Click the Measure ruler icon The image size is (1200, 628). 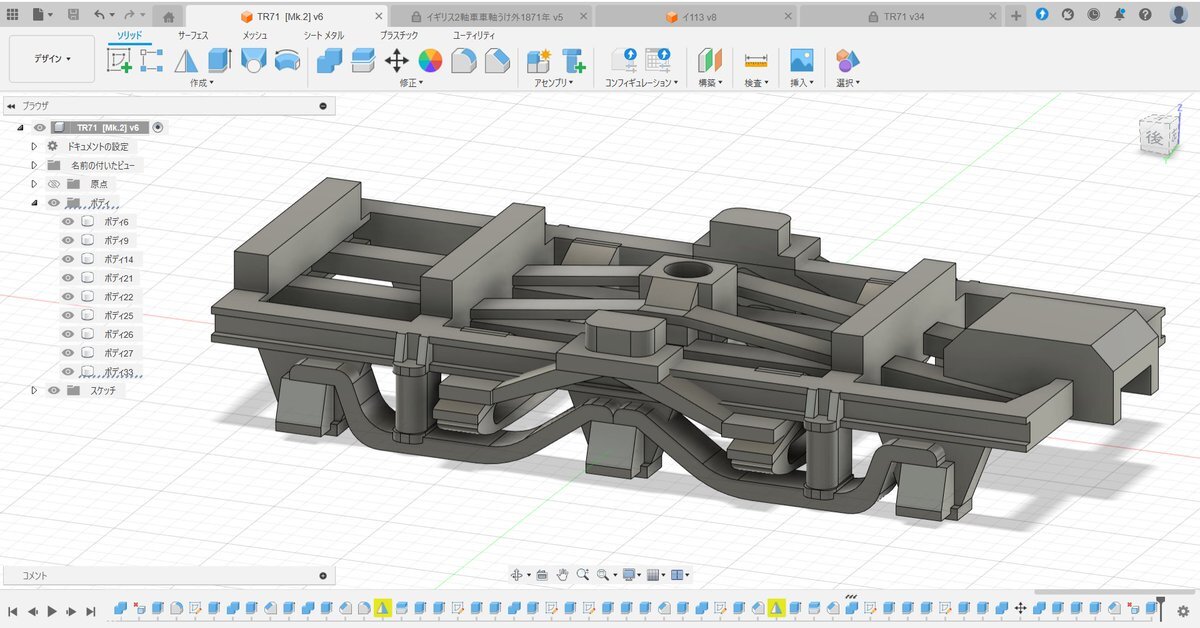pos(756,60)
